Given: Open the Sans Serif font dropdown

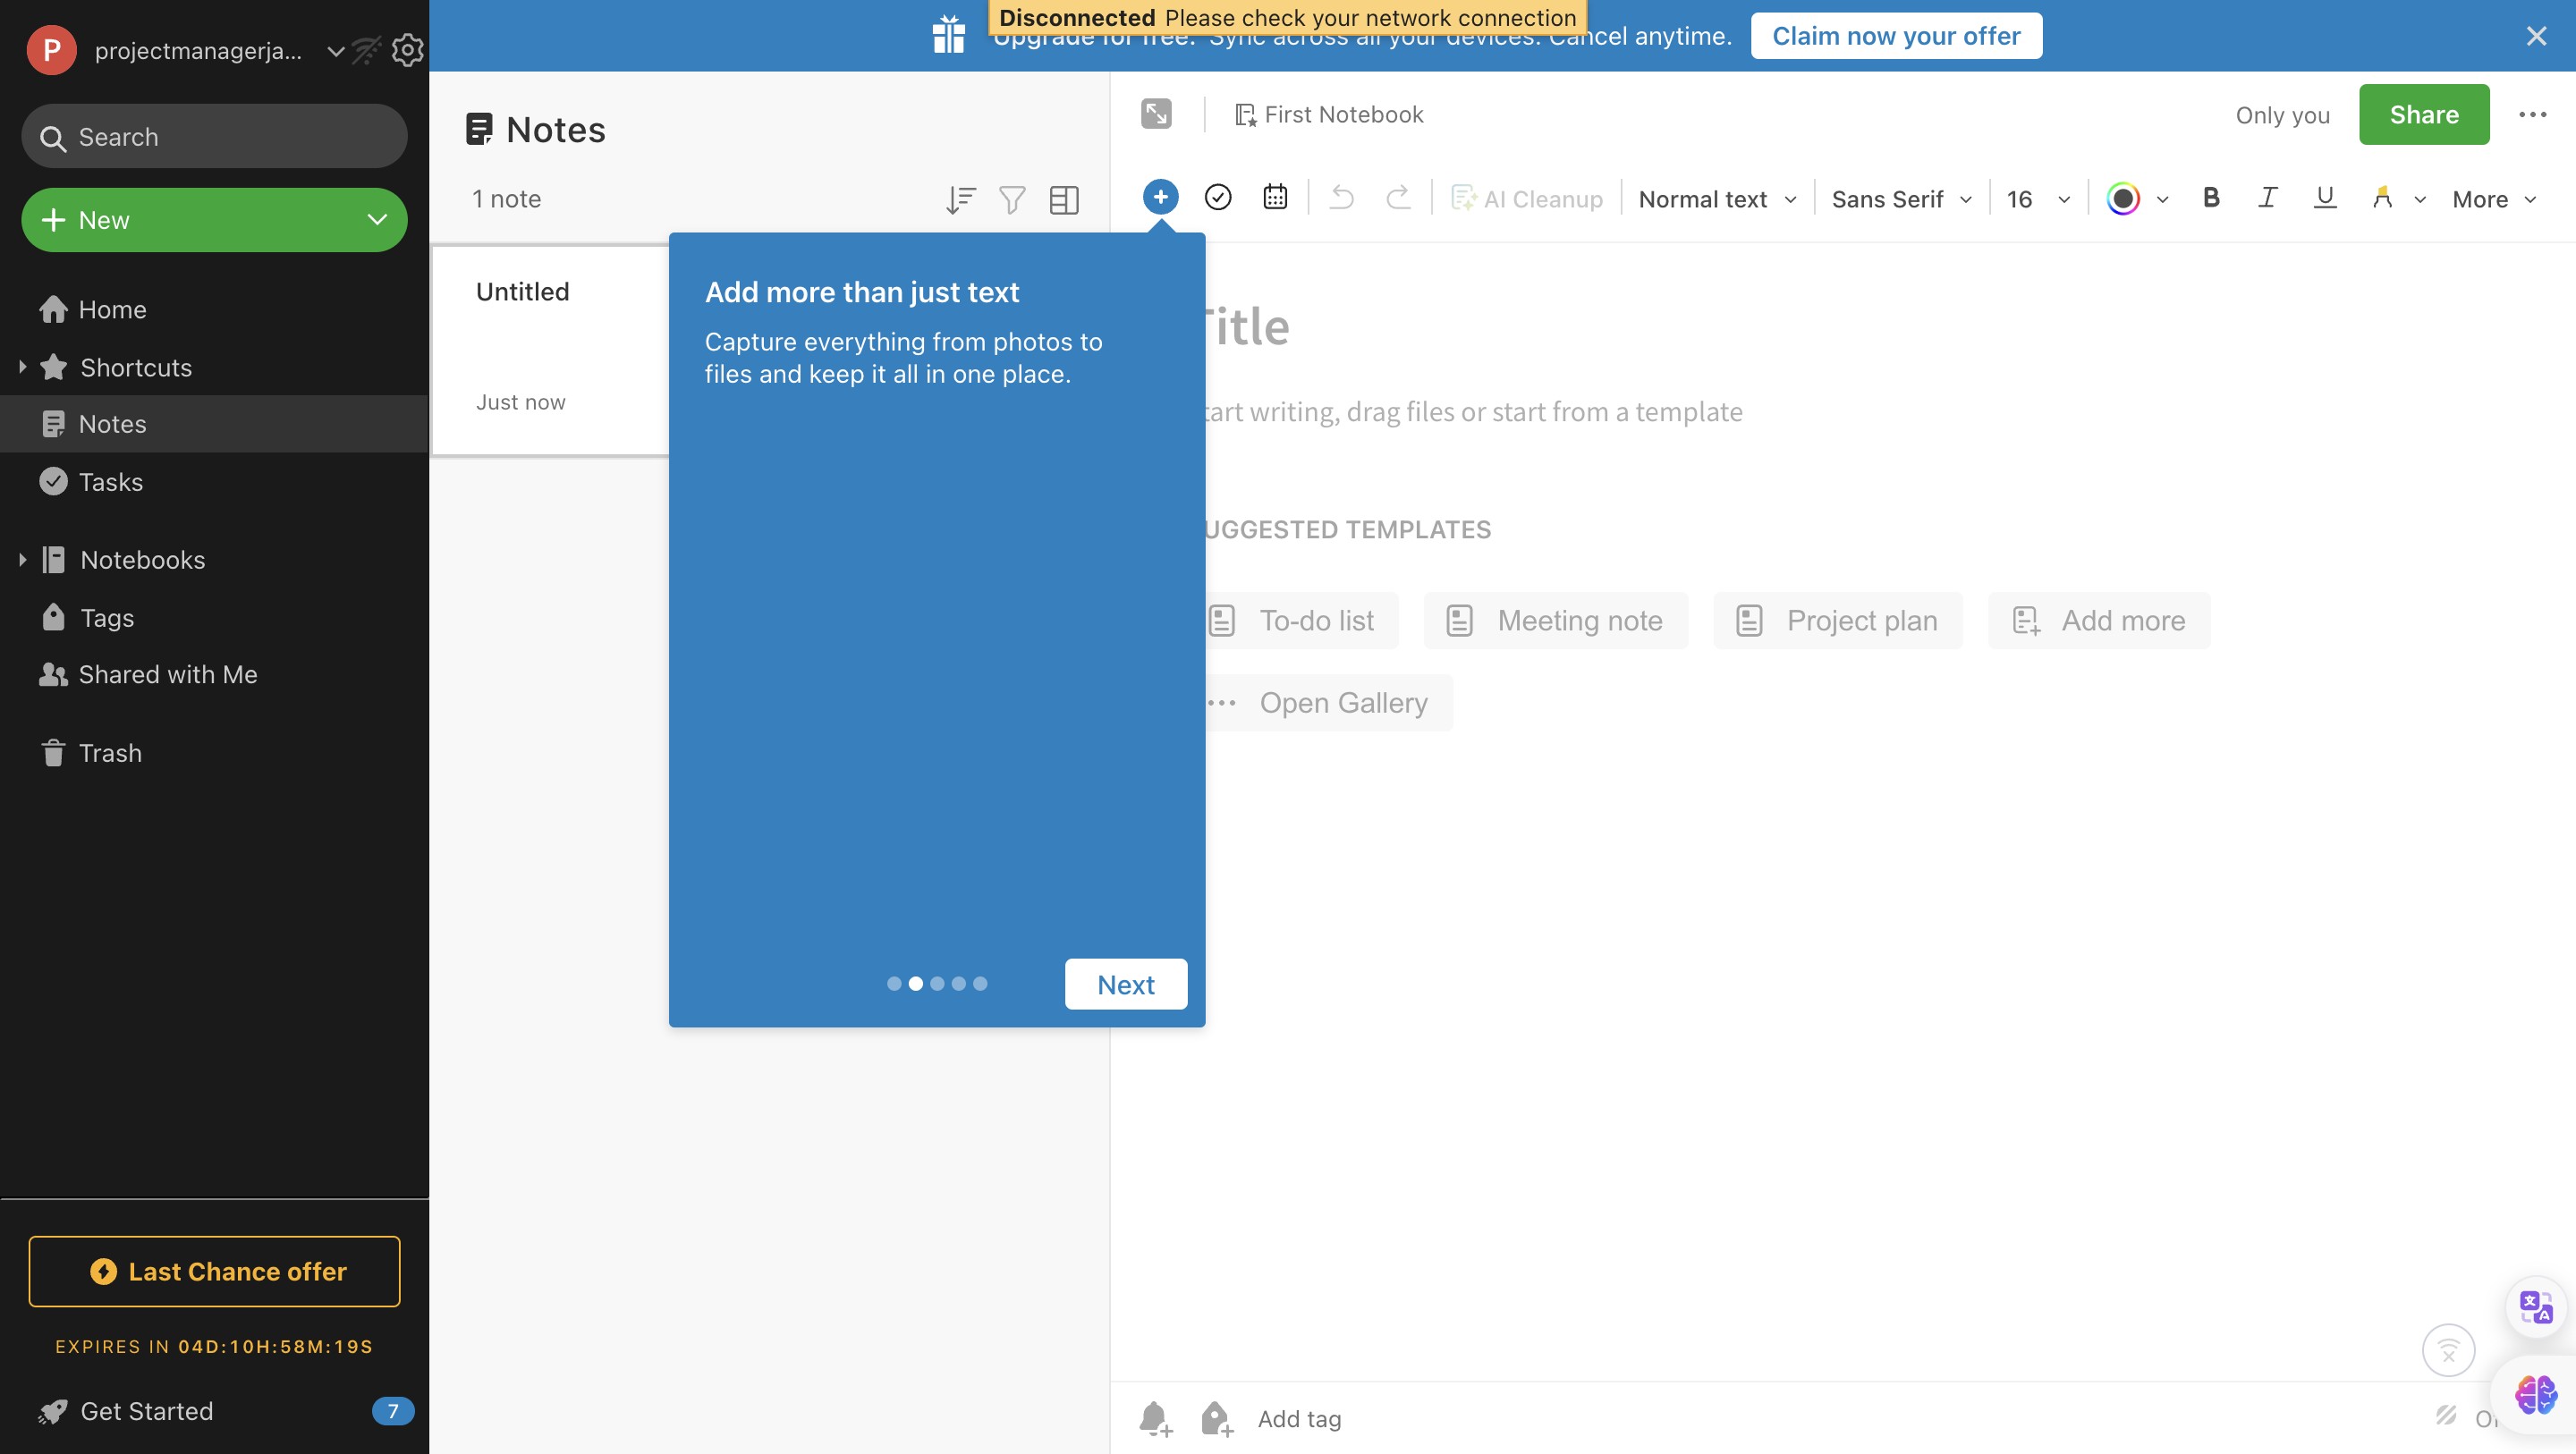Looking at the screenshot, I should click(1901, 199).
